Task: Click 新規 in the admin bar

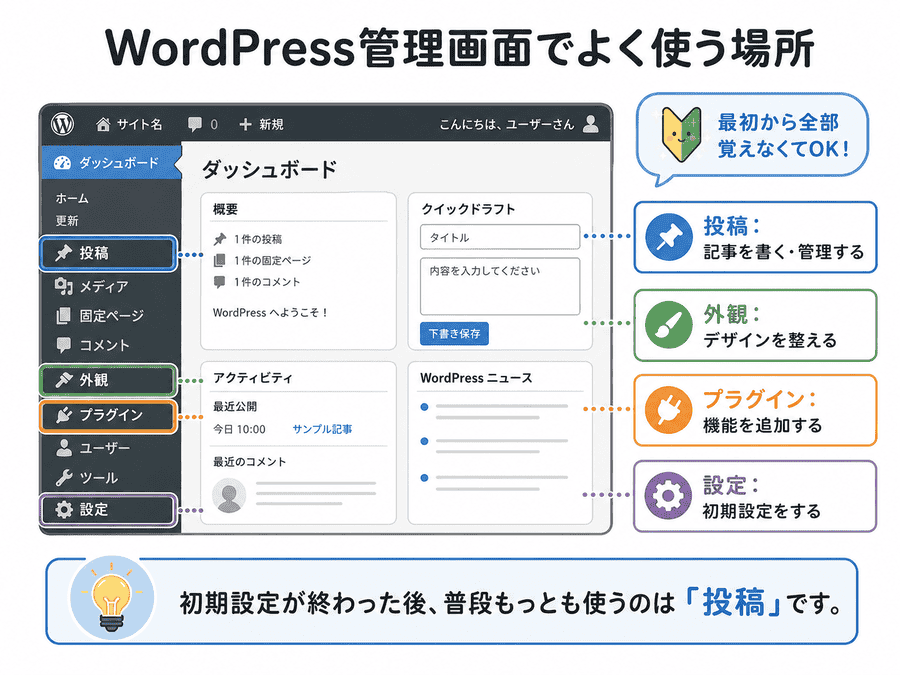Action: point(271,124)
